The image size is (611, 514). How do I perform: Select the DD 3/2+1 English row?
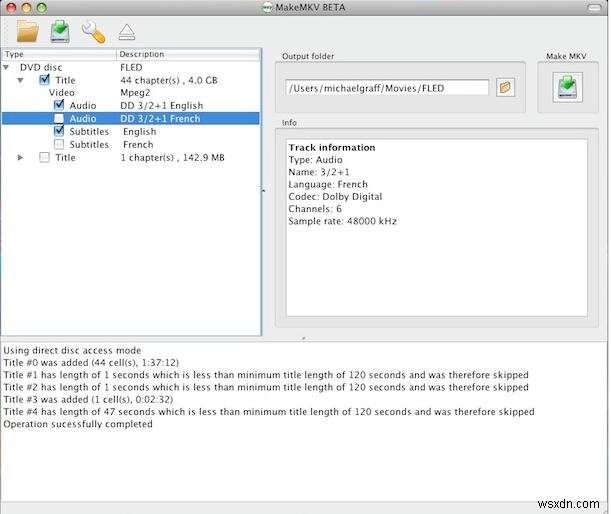[x=131, y=106]
